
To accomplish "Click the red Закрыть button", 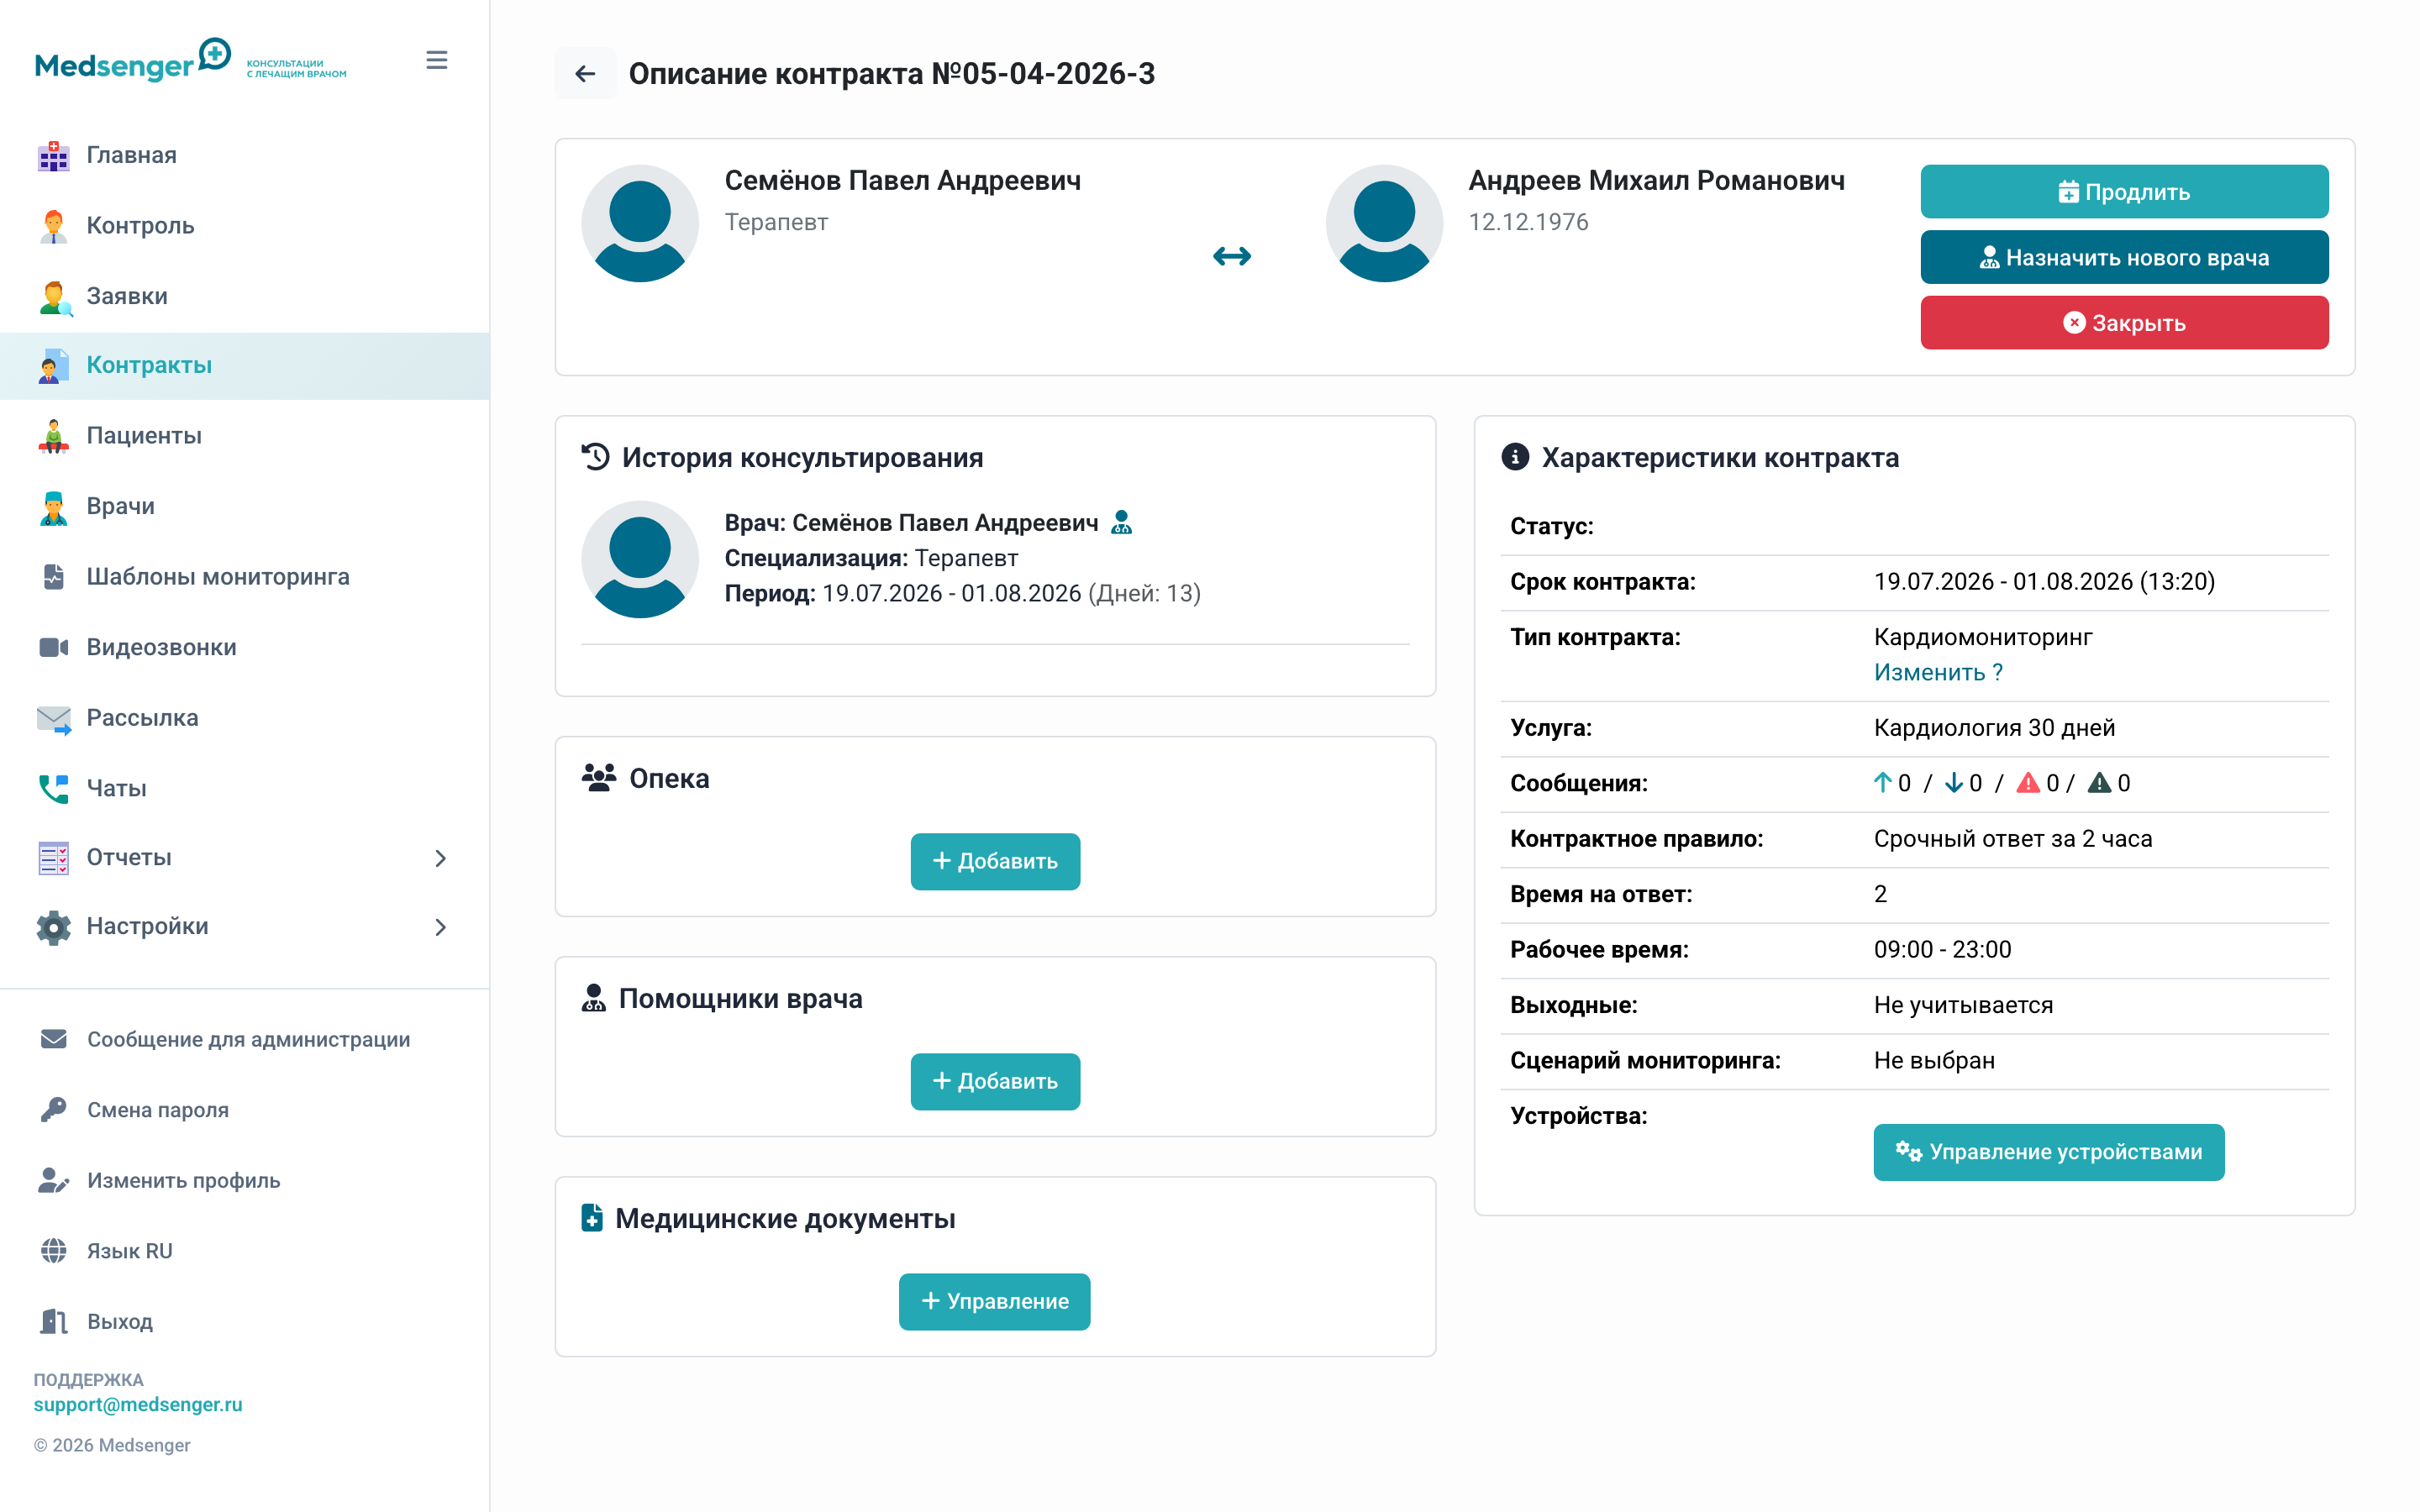I will (2124, 323).
